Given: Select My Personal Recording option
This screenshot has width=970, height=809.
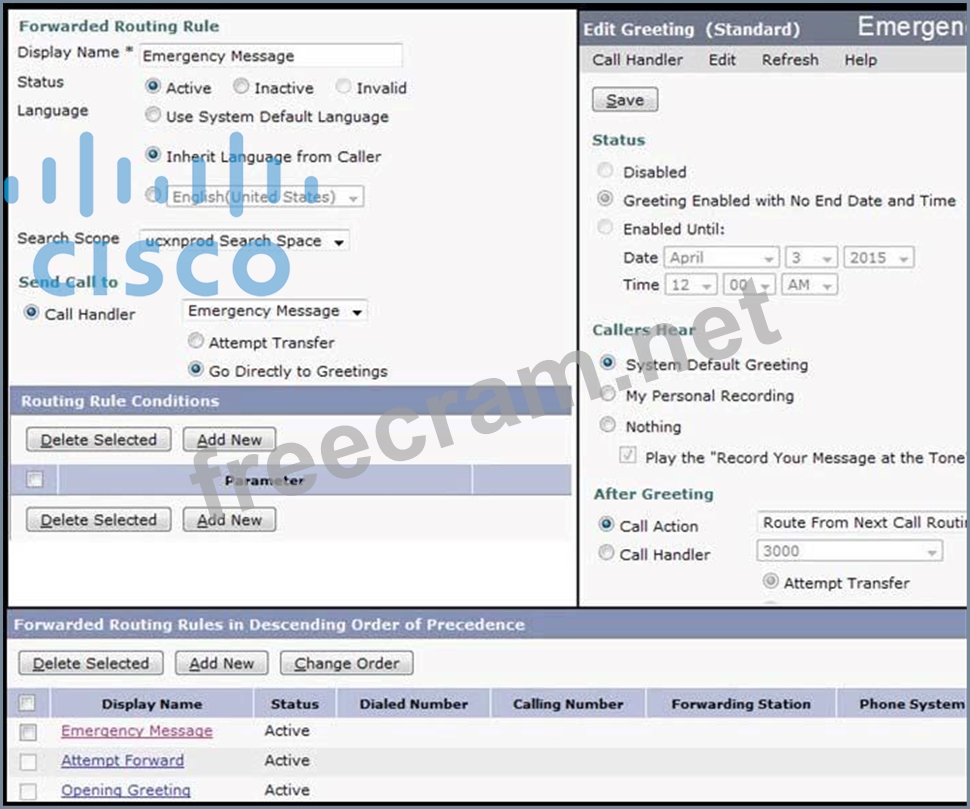Looking at the screenshot, I should [607, 395].
